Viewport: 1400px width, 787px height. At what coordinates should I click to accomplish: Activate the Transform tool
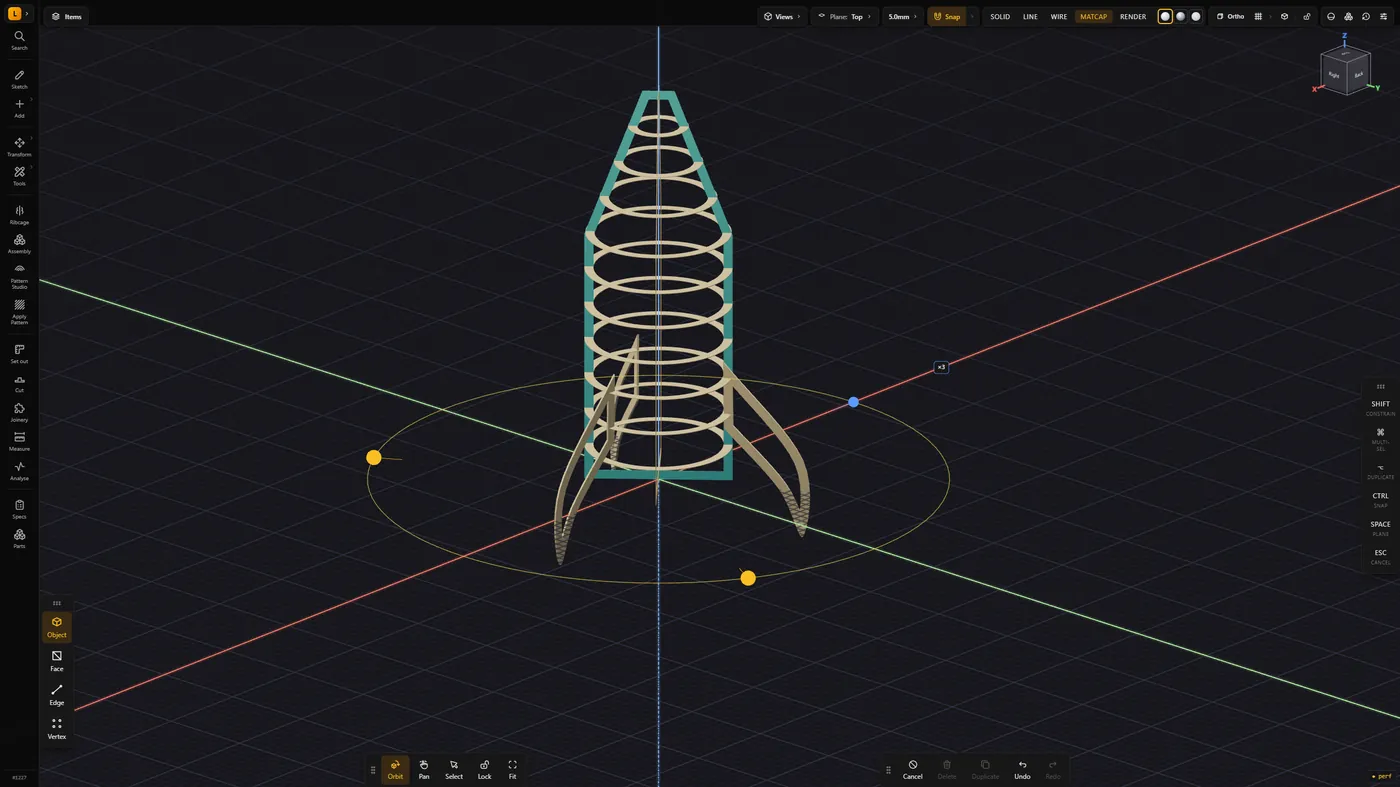[19, 147]
